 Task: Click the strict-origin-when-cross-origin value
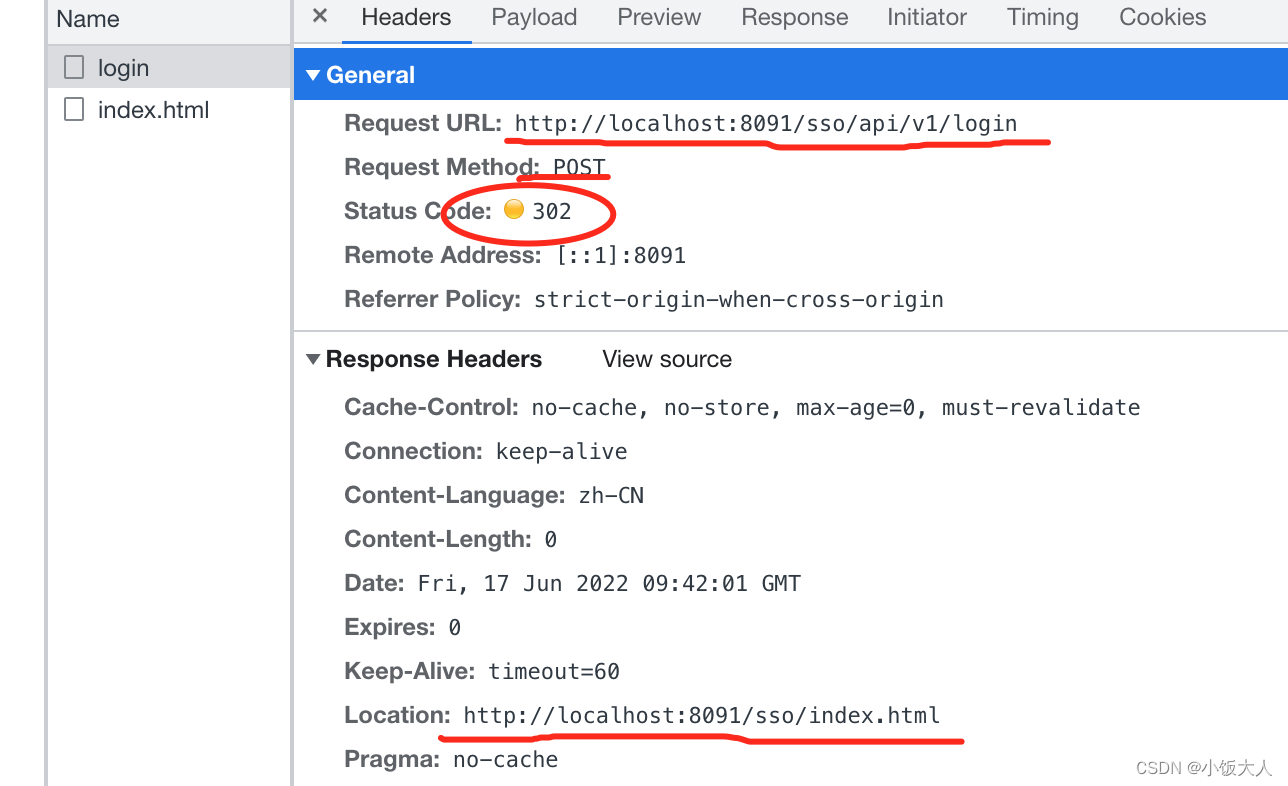[x=739, y=300]
